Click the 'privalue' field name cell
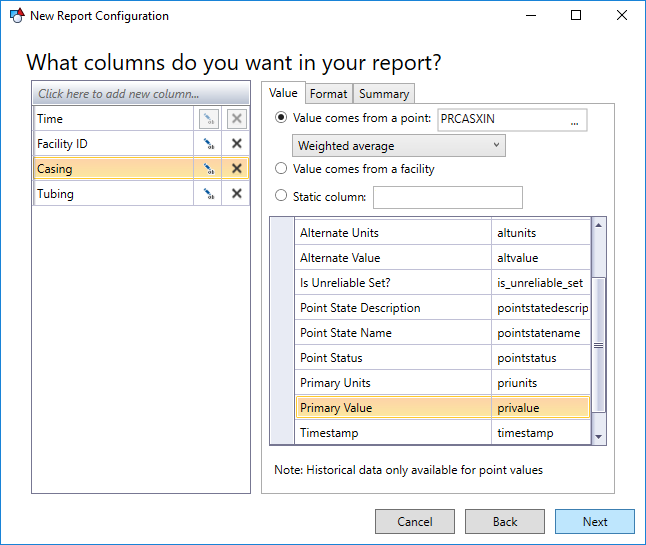 tap(541, 408)
